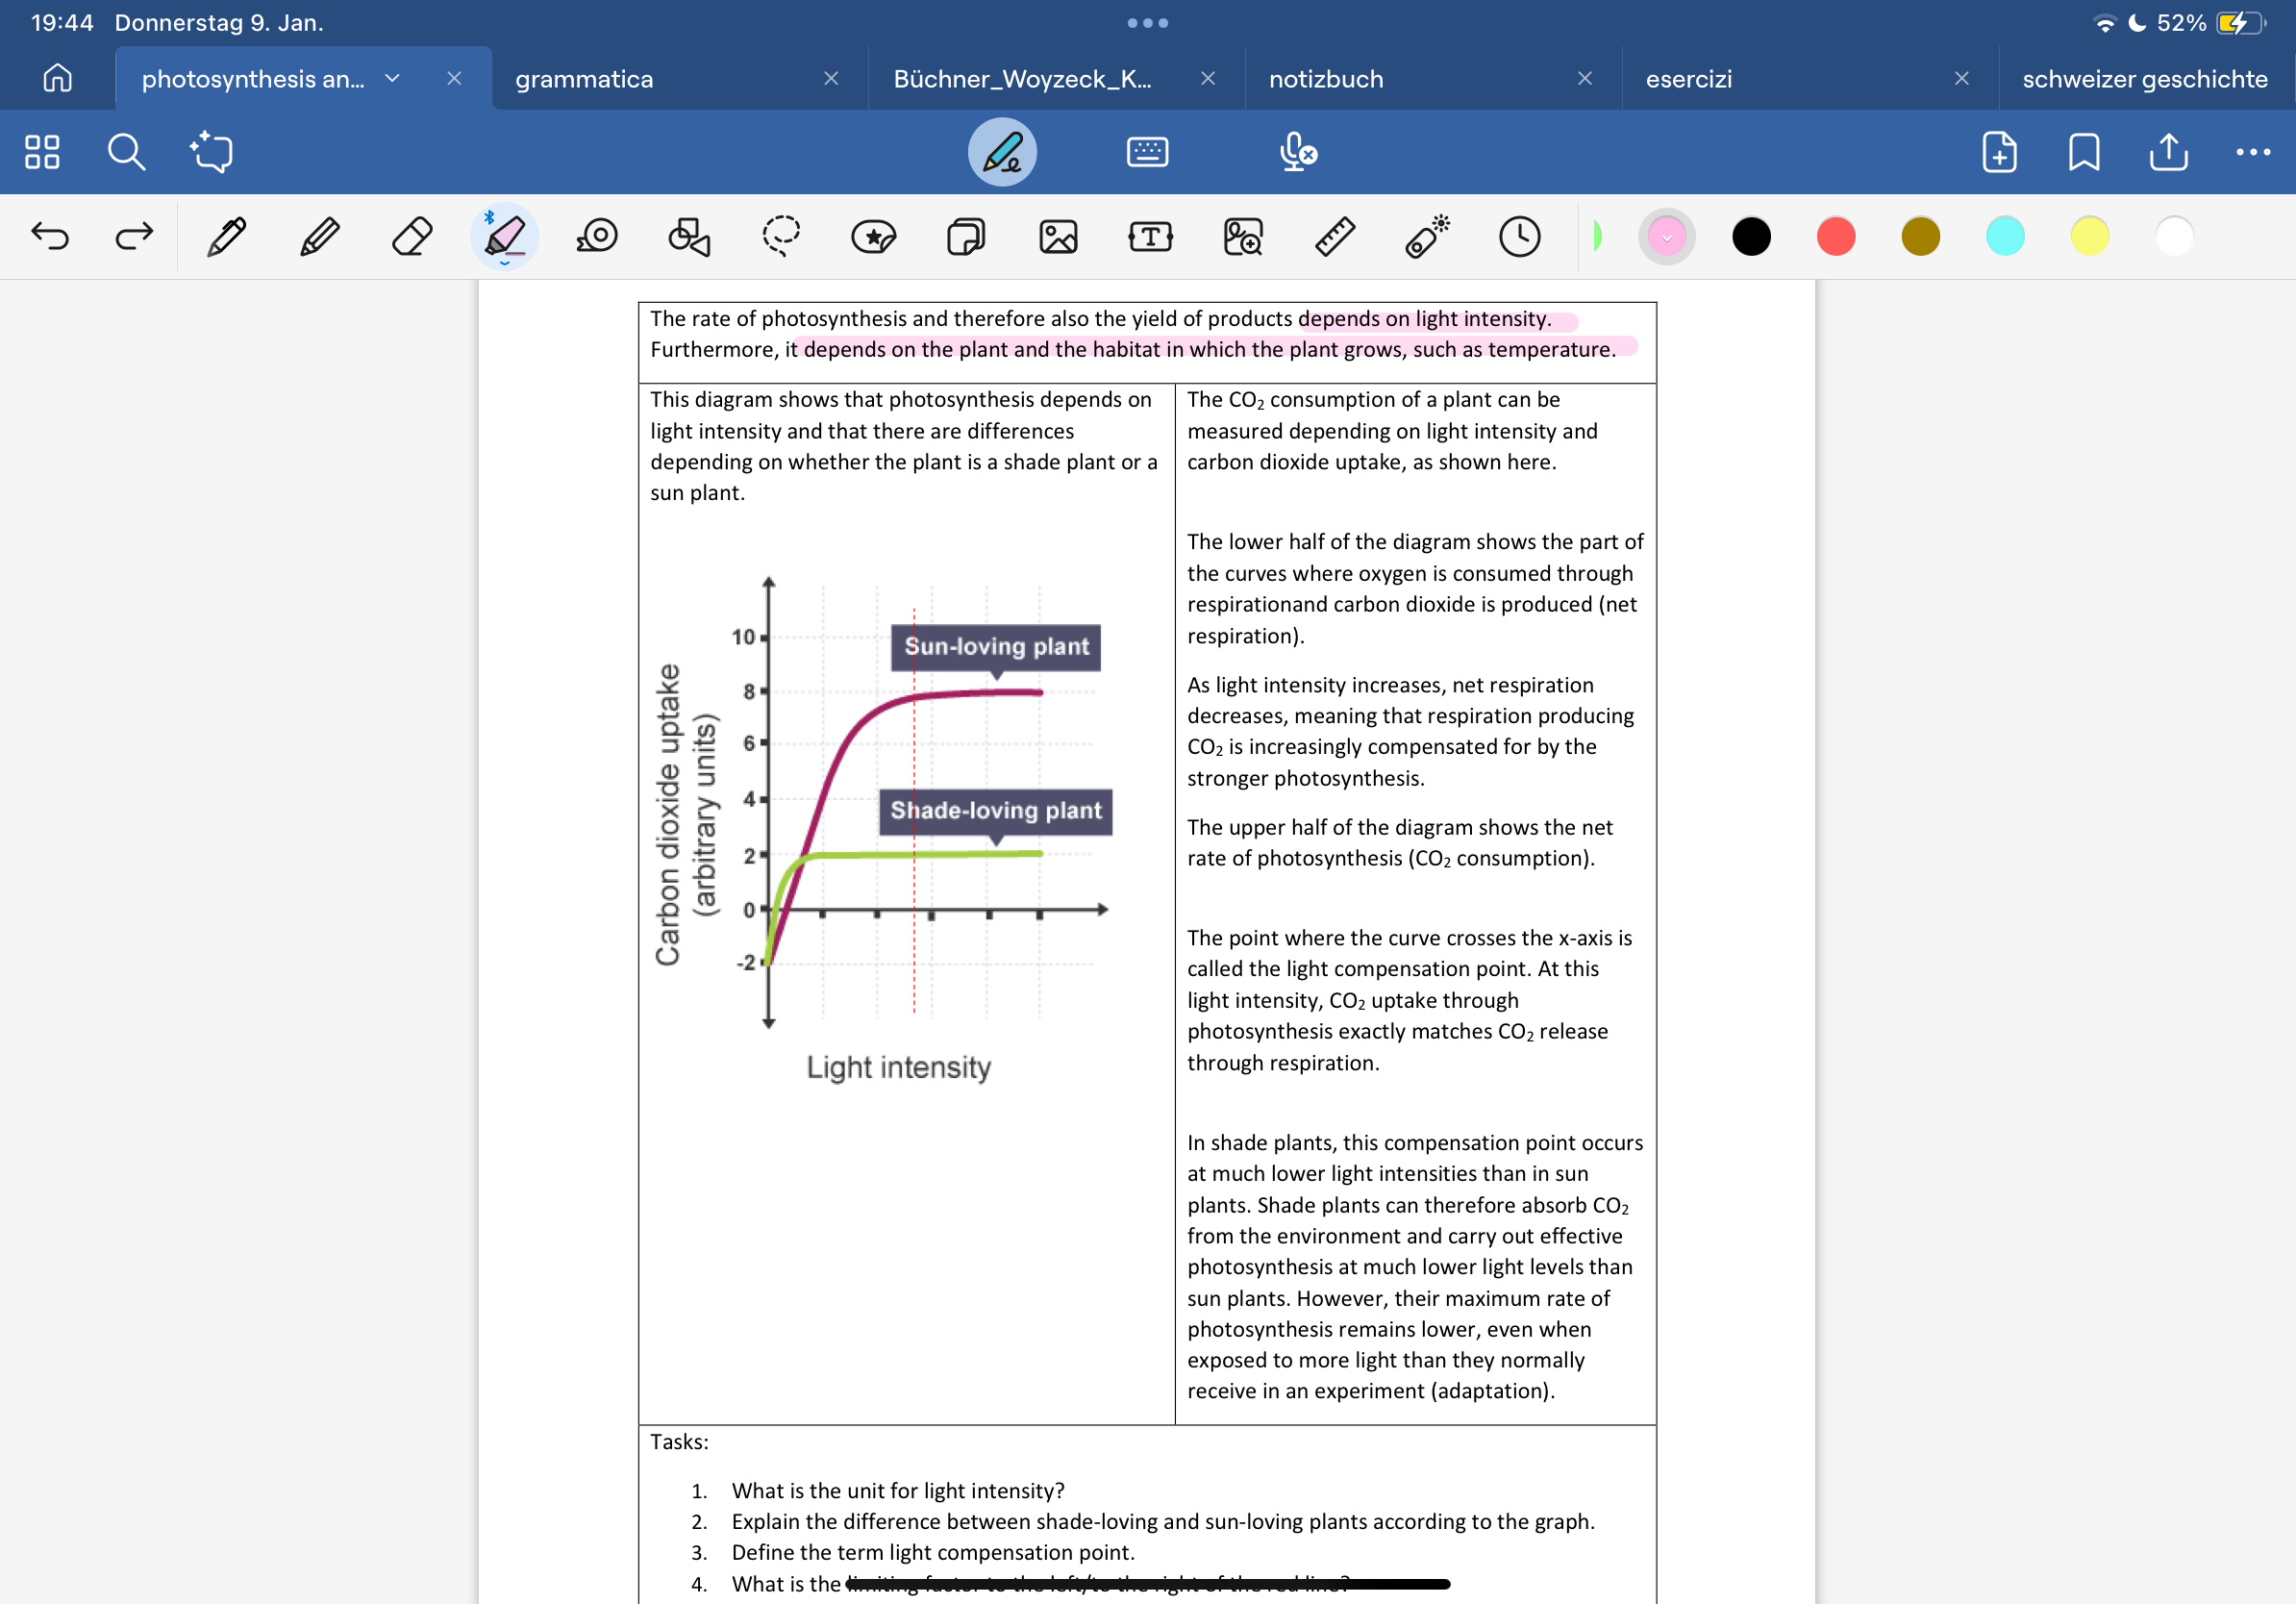This screenshot has height=1604, width=2296.
Task: Tap task 'What is the unit for light intensity?'
Action: (x=898, y=1490)
